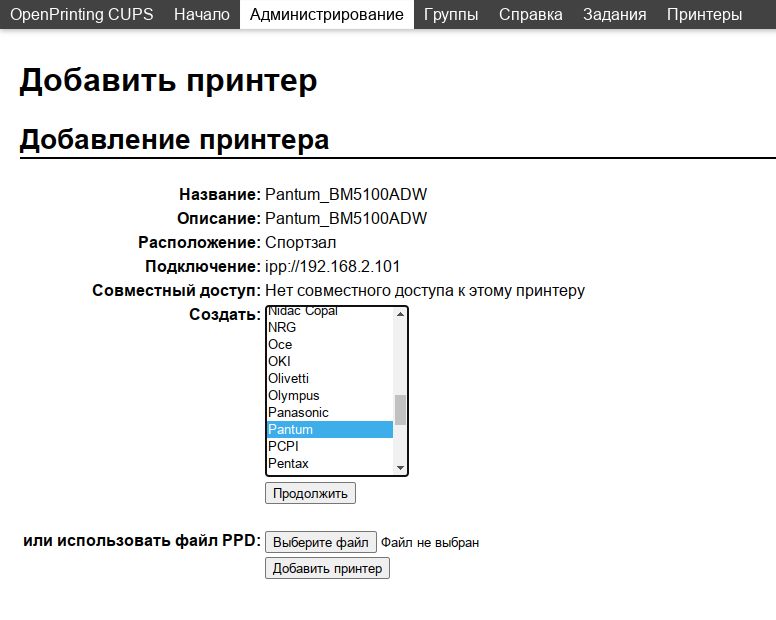776x620 pixels.
Task: Select PCPI in the manufacturer list
Action: point(283,446)
